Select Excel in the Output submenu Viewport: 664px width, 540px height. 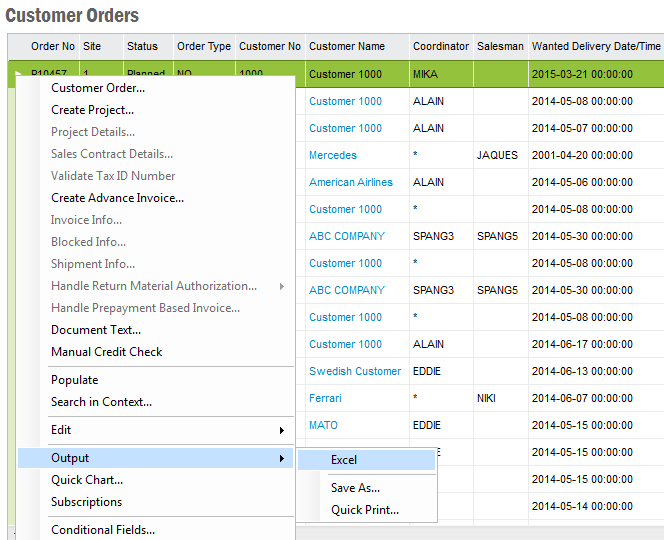pos(344,460)
